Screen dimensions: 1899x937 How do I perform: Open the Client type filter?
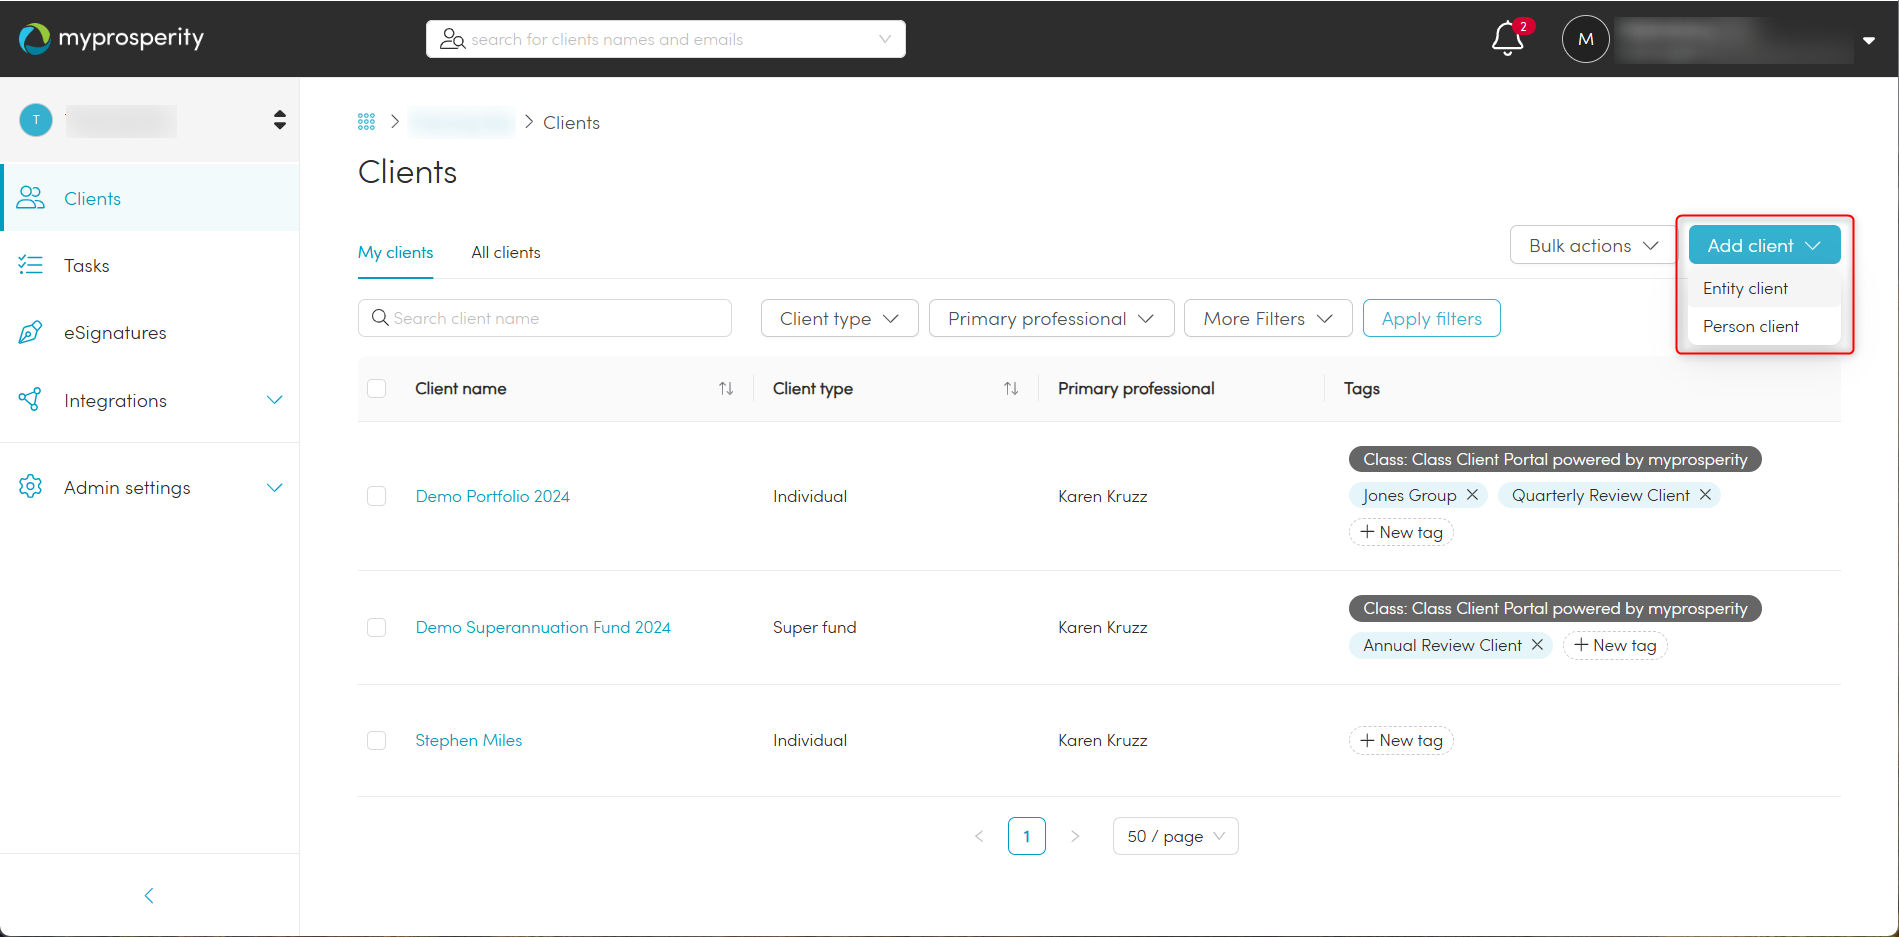point(839,318)
